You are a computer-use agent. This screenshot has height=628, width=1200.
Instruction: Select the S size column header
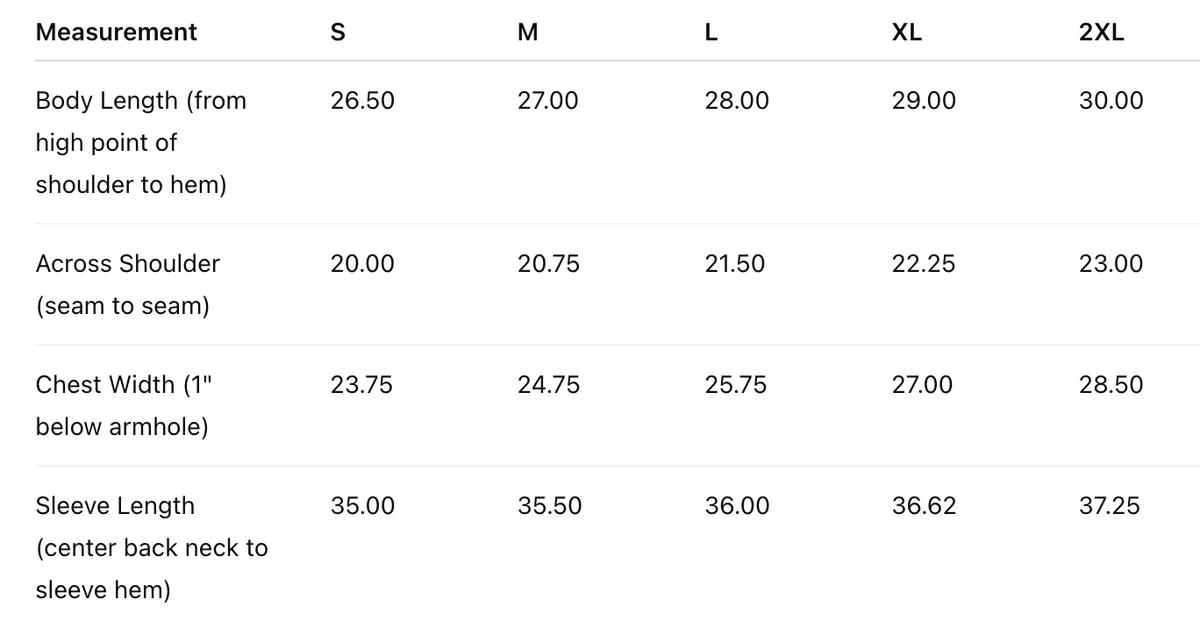click(338, 32)
